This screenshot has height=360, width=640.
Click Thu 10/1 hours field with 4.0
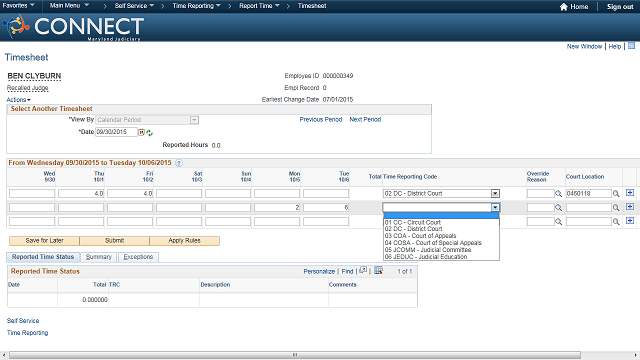click(x=81, y=193)
